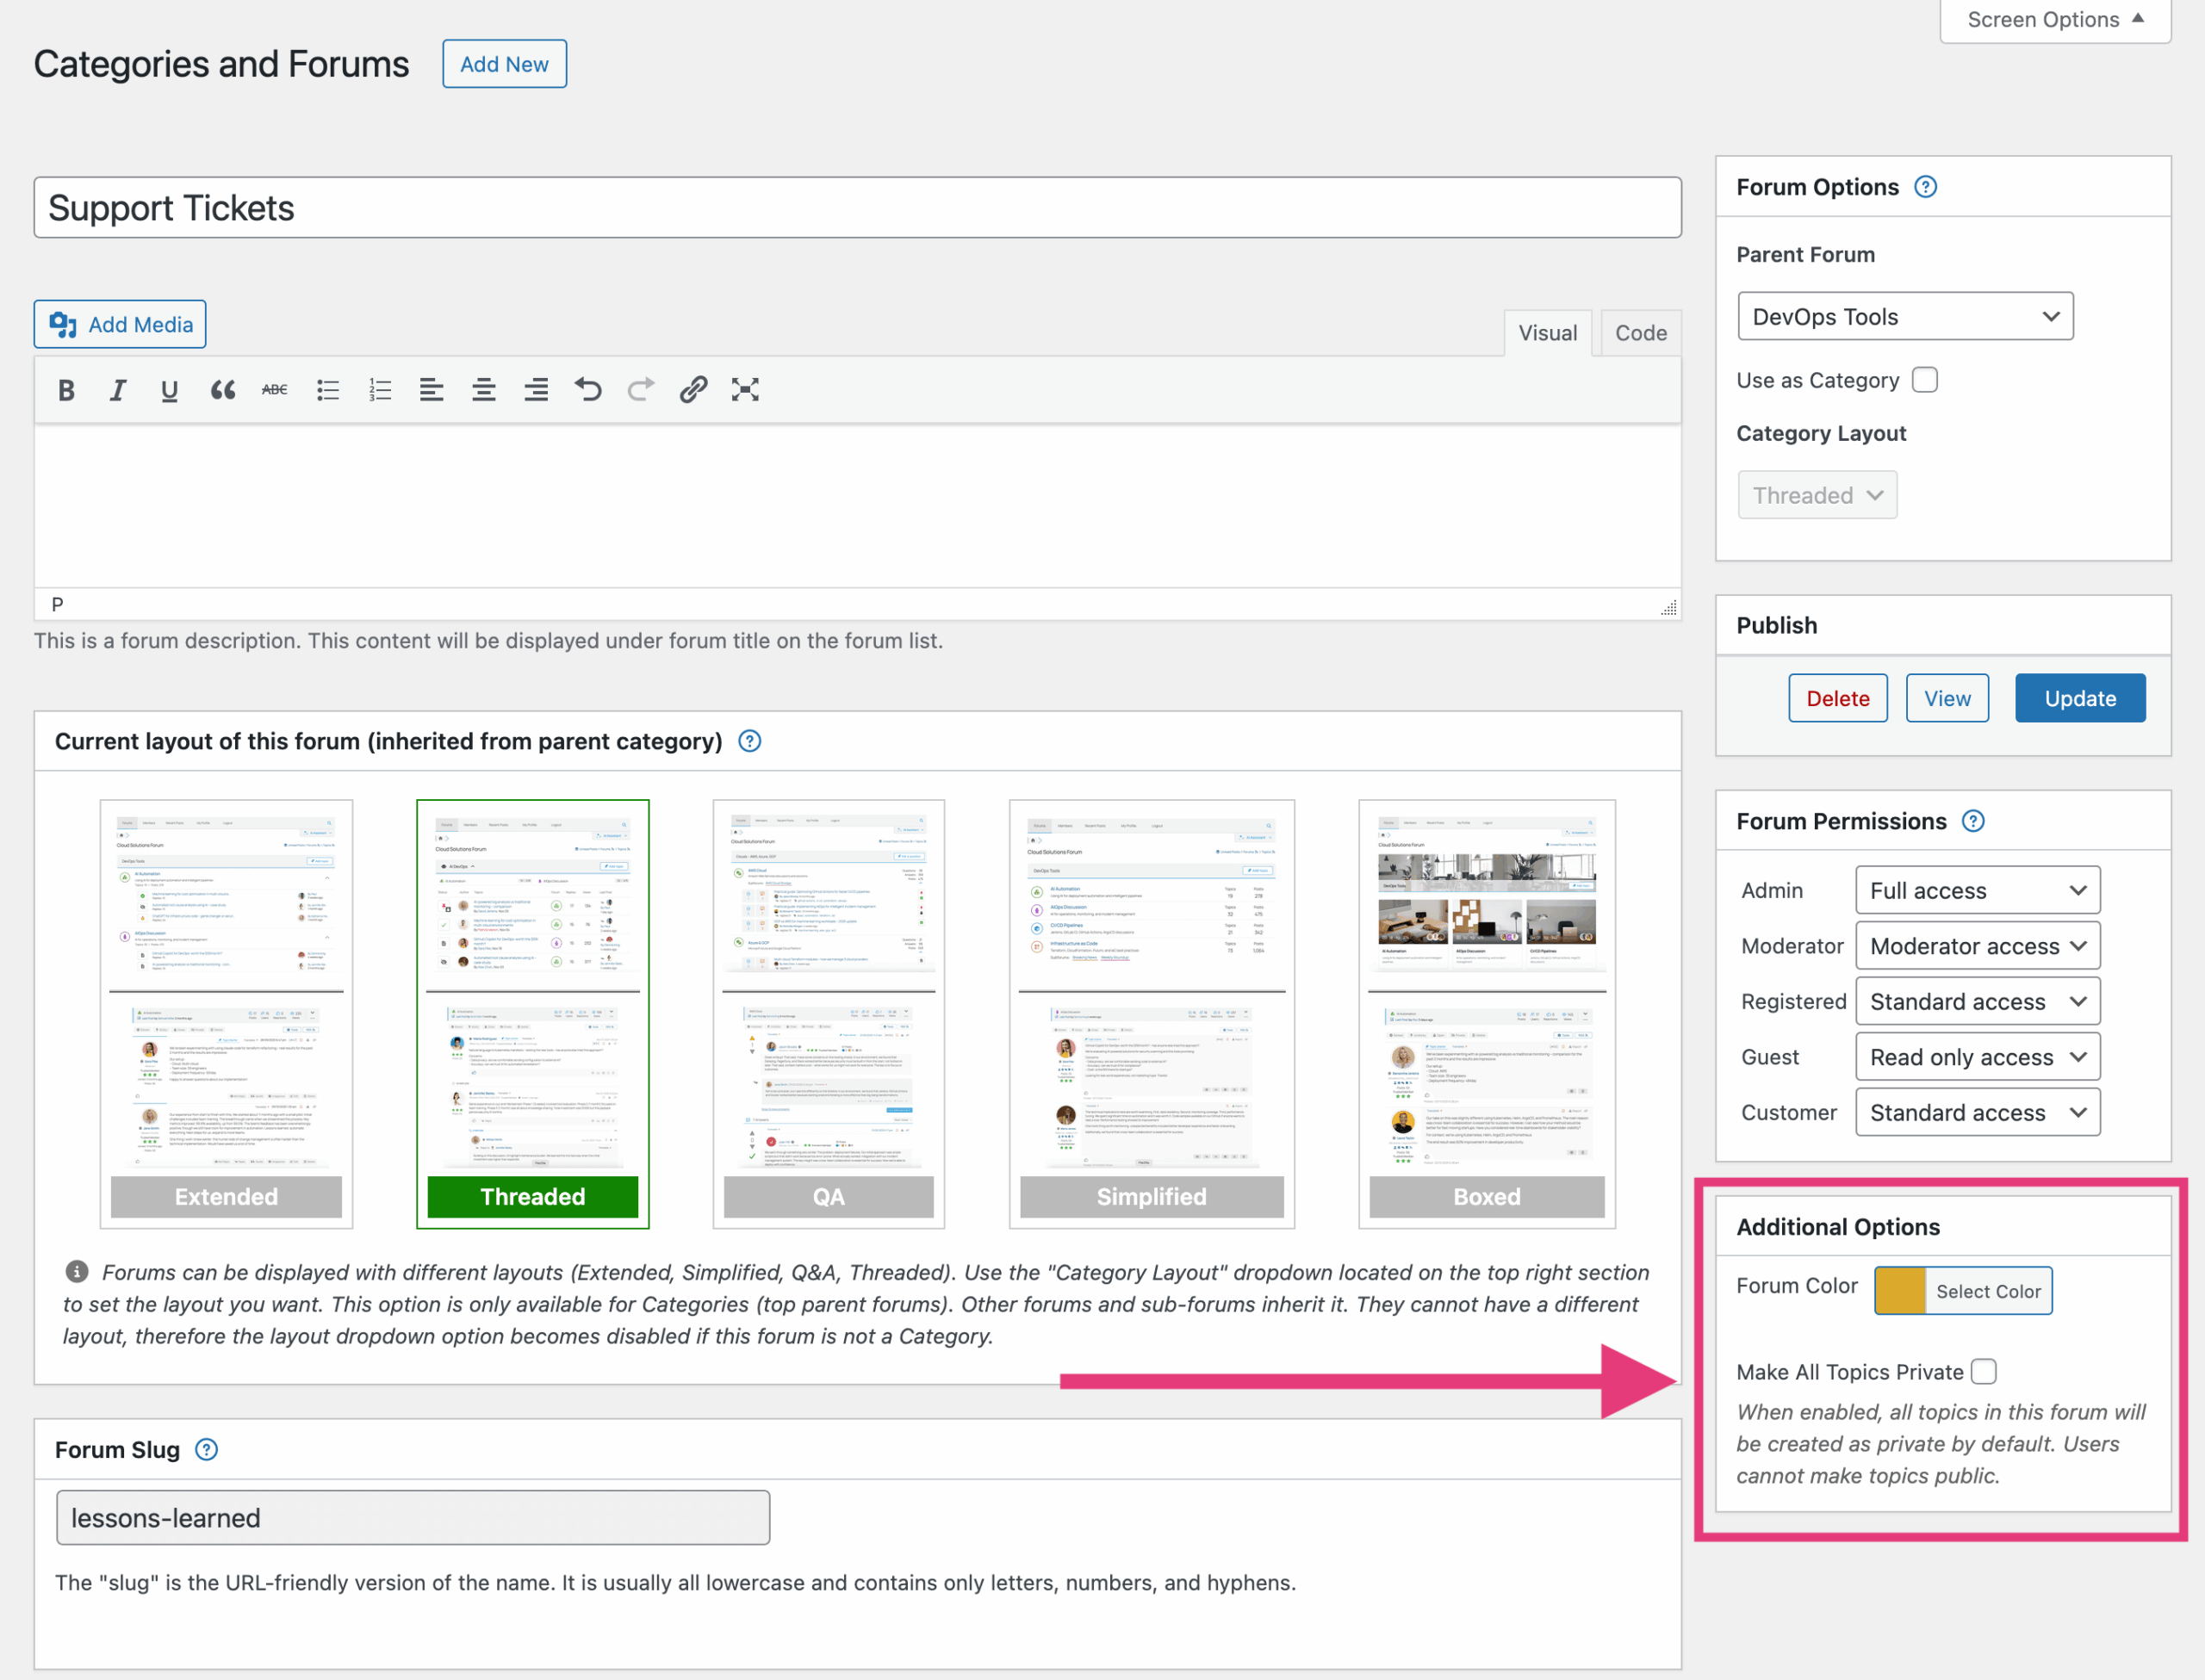Viewport: 2205px width, 1680px height.
Task: Apply italic formatting in editor
Action: (118, 390)
